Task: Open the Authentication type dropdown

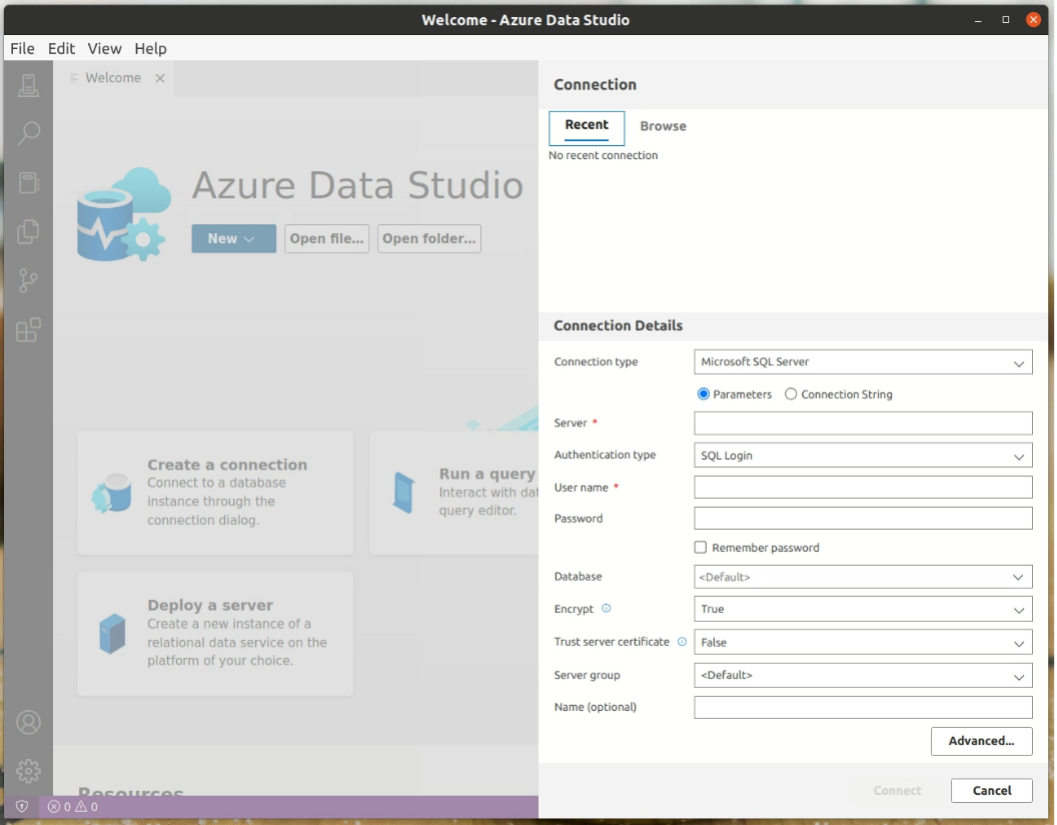Action: click(x=862, y=456)
